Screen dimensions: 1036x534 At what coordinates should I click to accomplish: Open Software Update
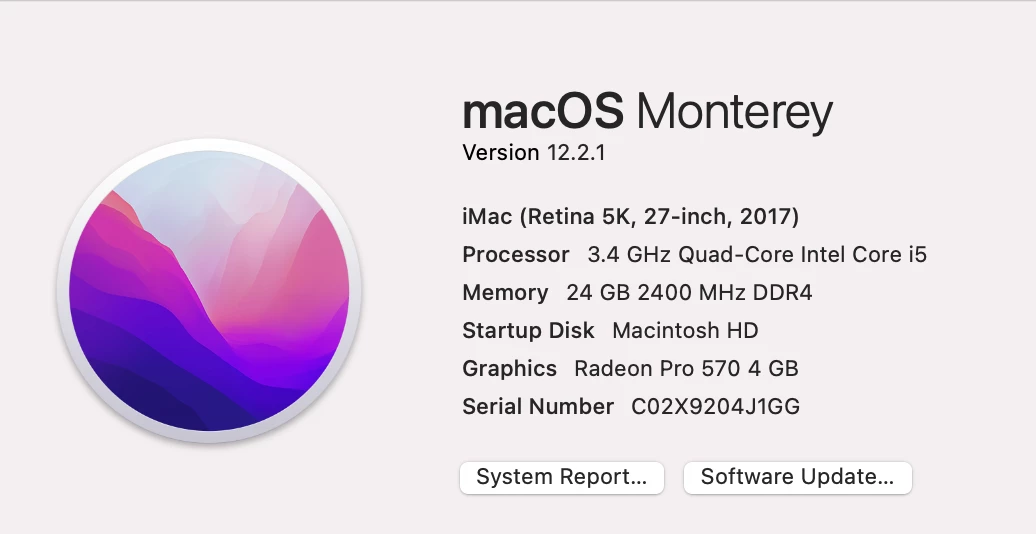[797, 477]
